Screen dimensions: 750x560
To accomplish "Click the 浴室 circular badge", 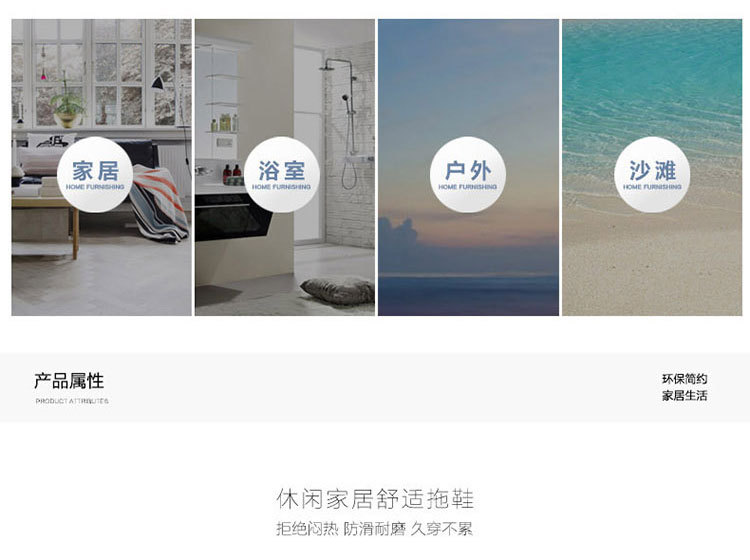I will click(x=281, y=175).
